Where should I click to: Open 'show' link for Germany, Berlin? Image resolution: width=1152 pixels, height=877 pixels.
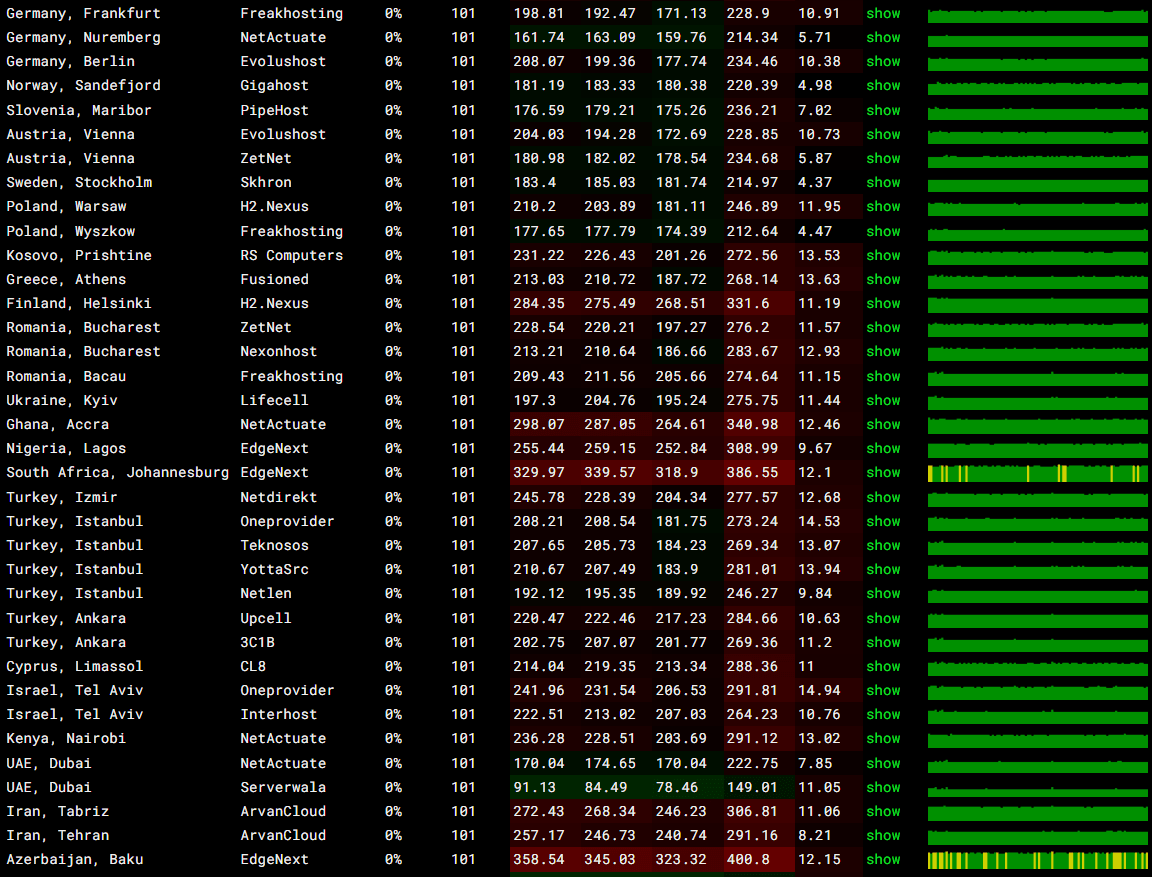pyautogui.click(x=883, y=62)
